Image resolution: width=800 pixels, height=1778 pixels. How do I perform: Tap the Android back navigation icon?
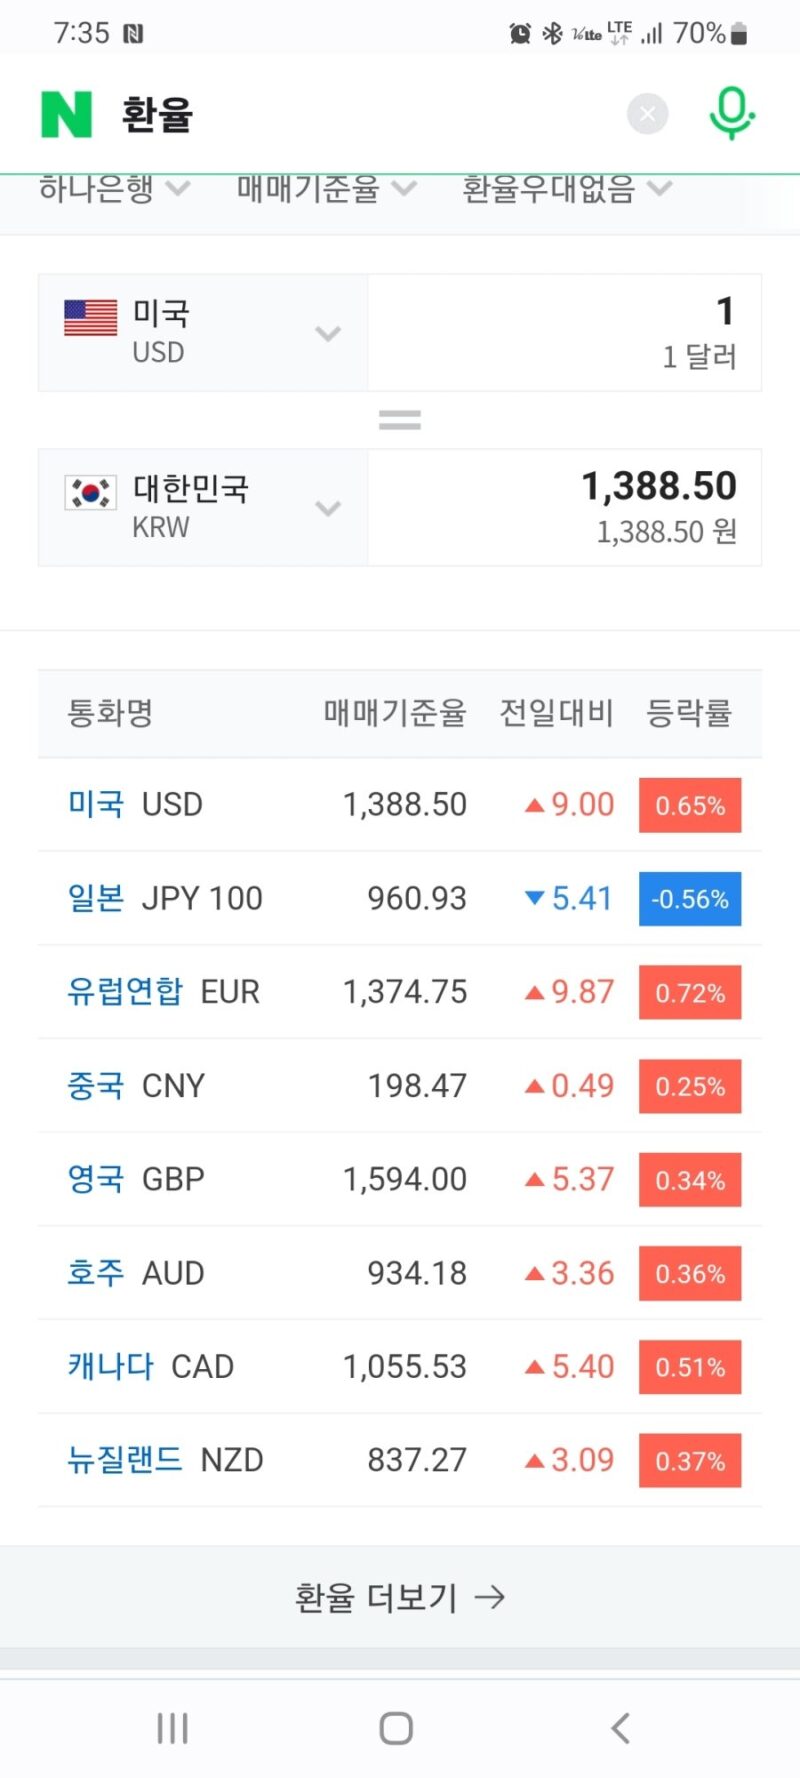tap(620, 1727)
